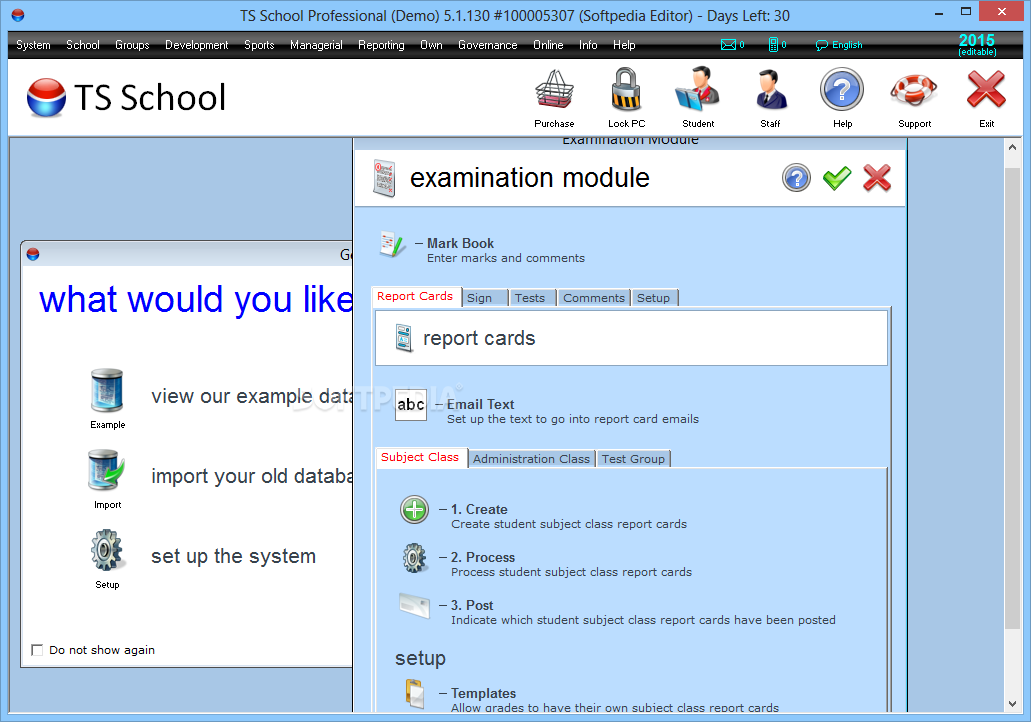Viewport: 1031px width, 722px height.
Task: Open the Managerial menu
Action: click(x=316, y=45)
